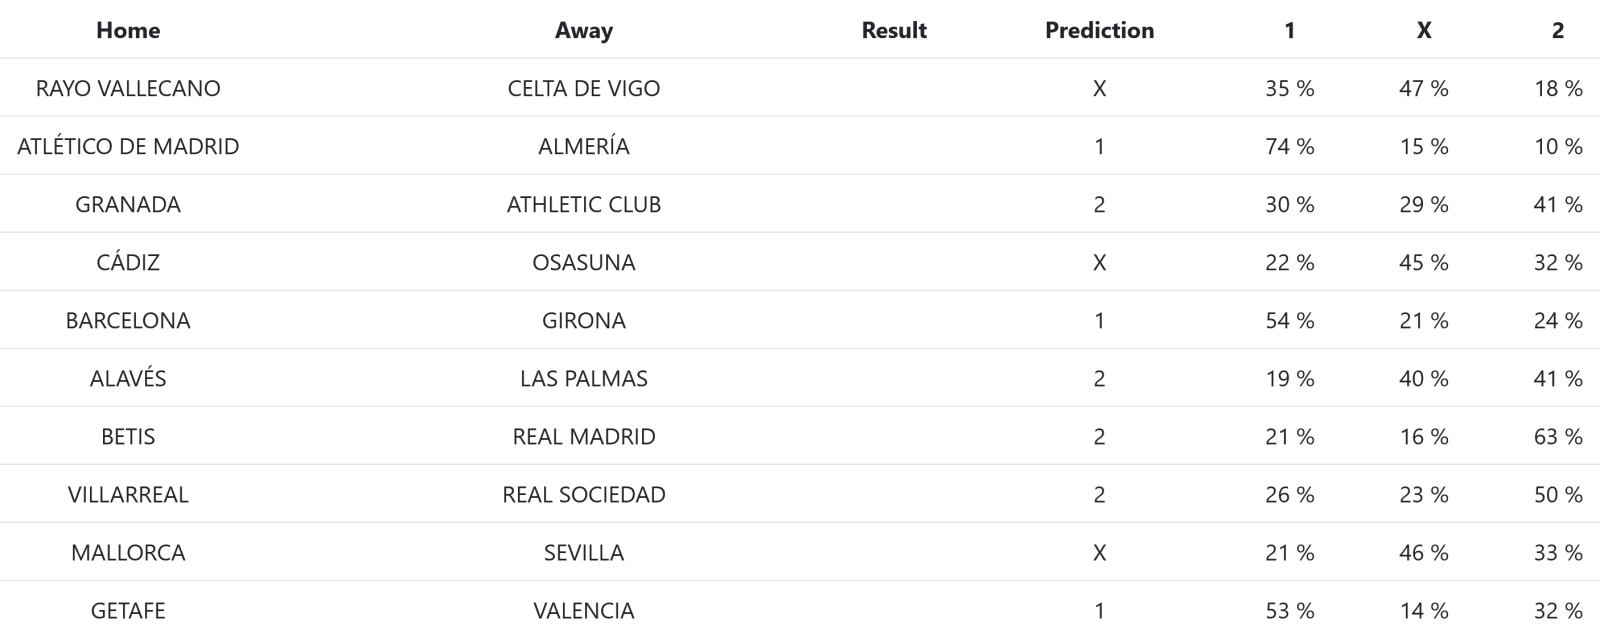
Task: Click the Girona away team cell
Action: [583, 320]
